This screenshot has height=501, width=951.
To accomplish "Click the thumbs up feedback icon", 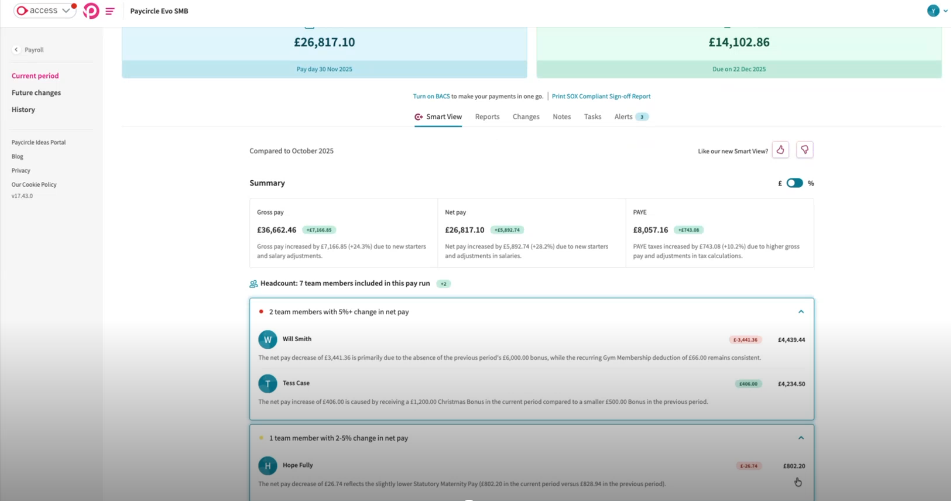I will pyautogui.click(x=780, y=150).
